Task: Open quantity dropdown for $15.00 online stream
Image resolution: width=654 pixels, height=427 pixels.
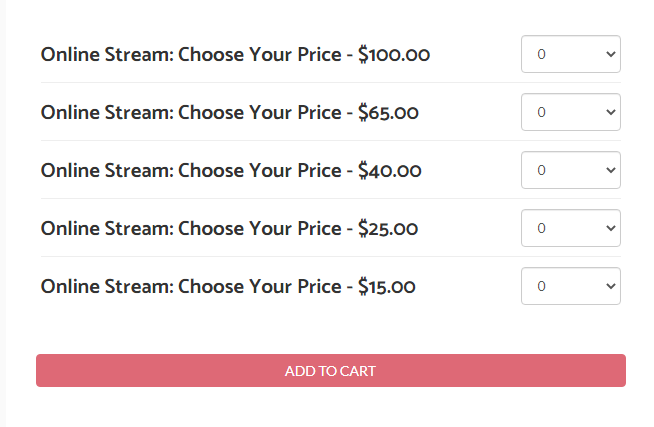Action: click(570, 286)
